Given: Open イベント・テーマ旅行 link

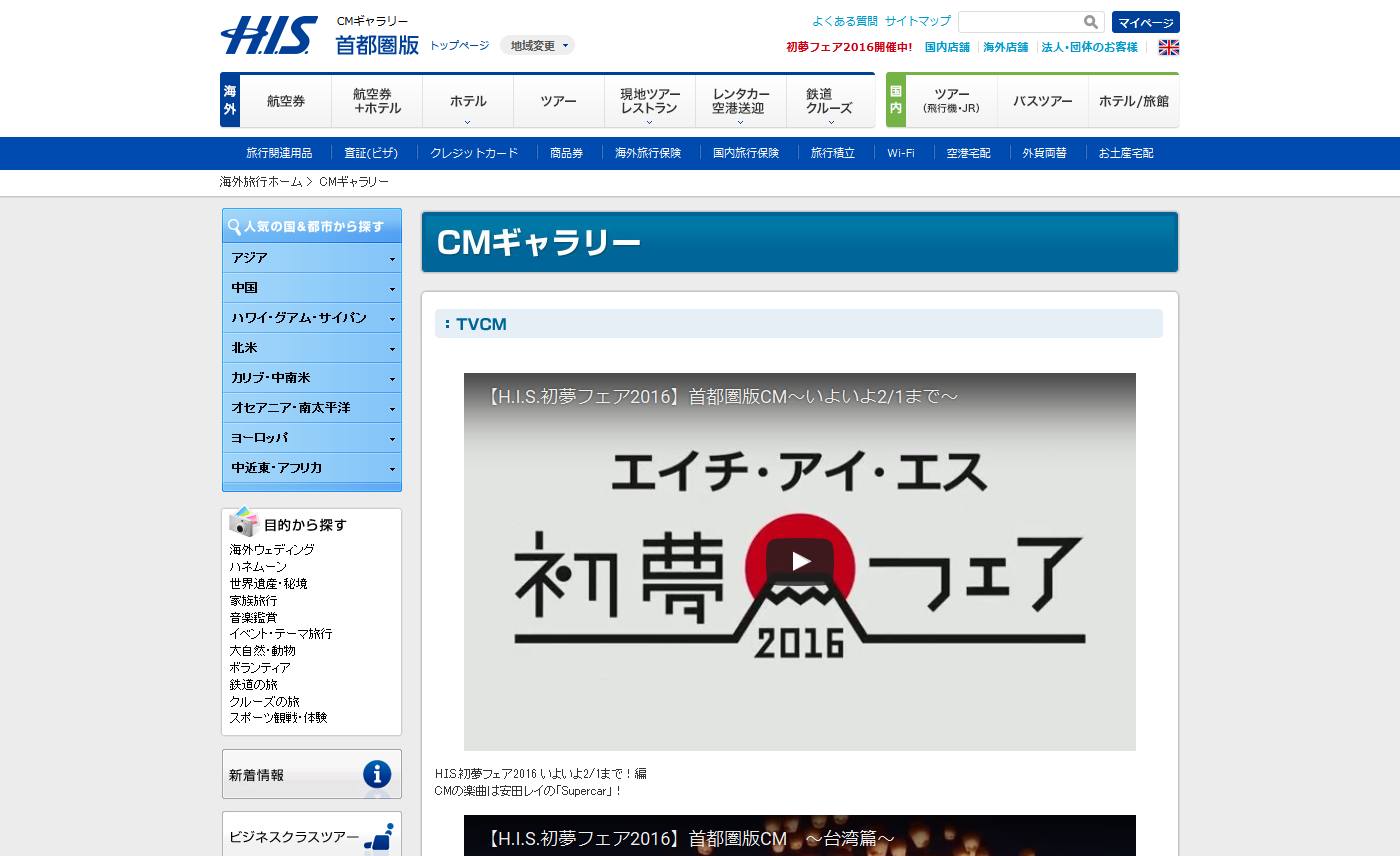Looking at the screenshot, I should pos(281,634).
